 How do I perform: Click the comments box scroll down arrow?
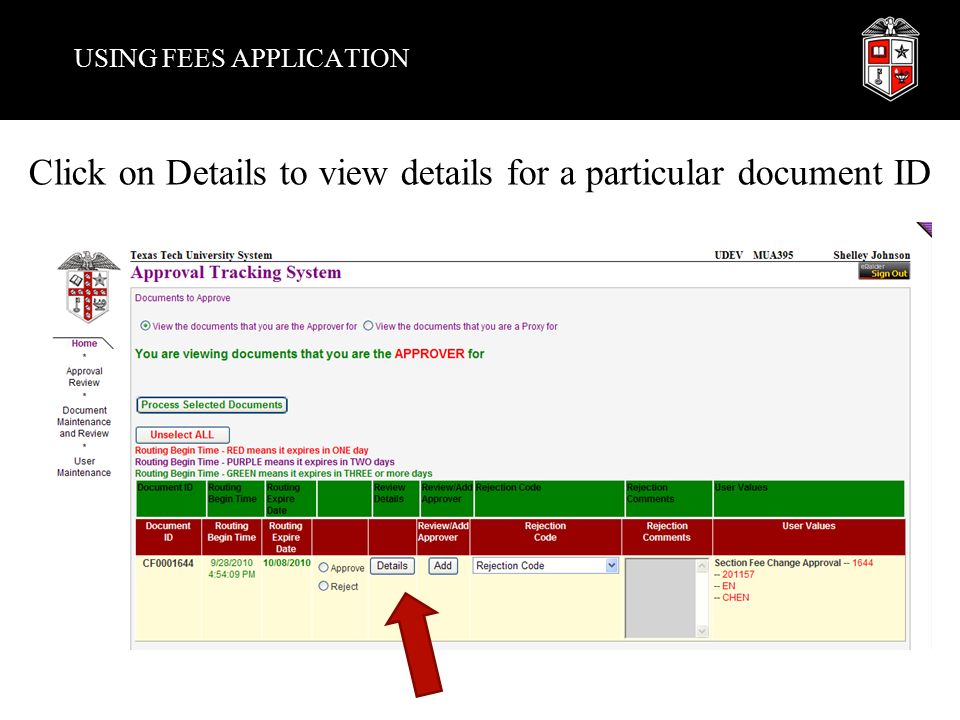coord(702,631)
